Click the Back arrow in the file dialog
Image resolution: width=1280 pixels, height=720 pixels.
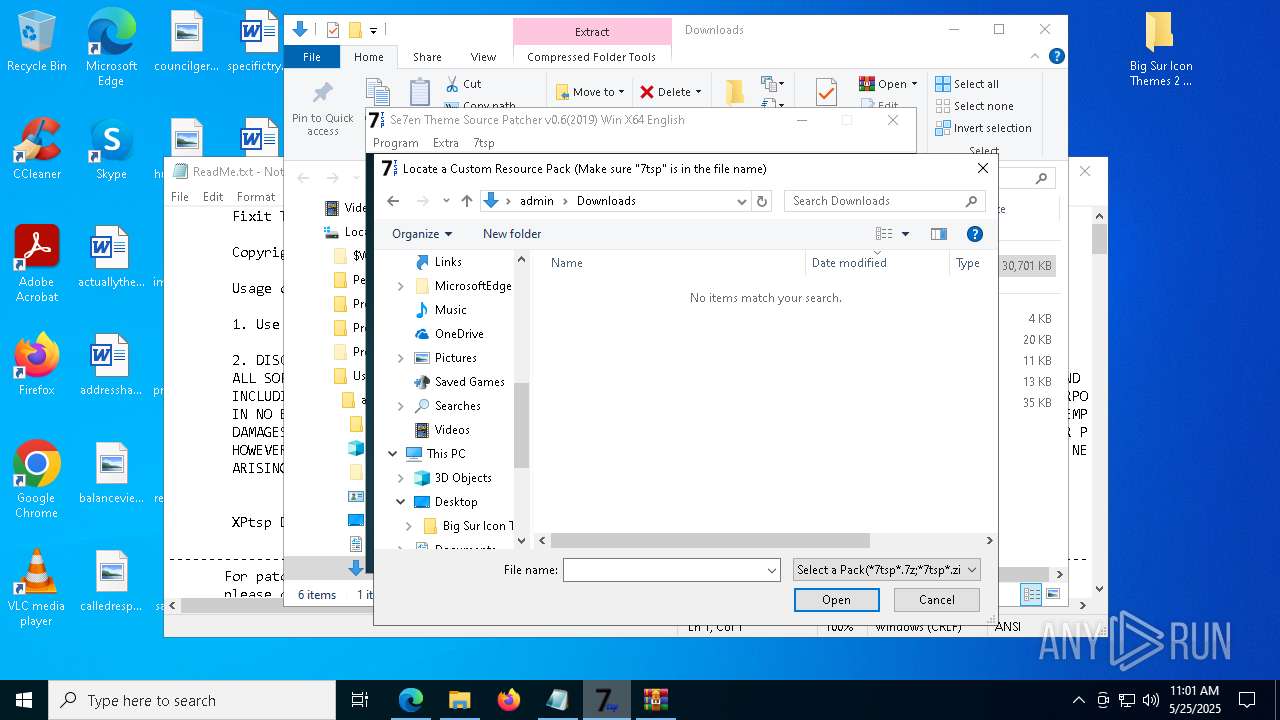click(393, 201)
